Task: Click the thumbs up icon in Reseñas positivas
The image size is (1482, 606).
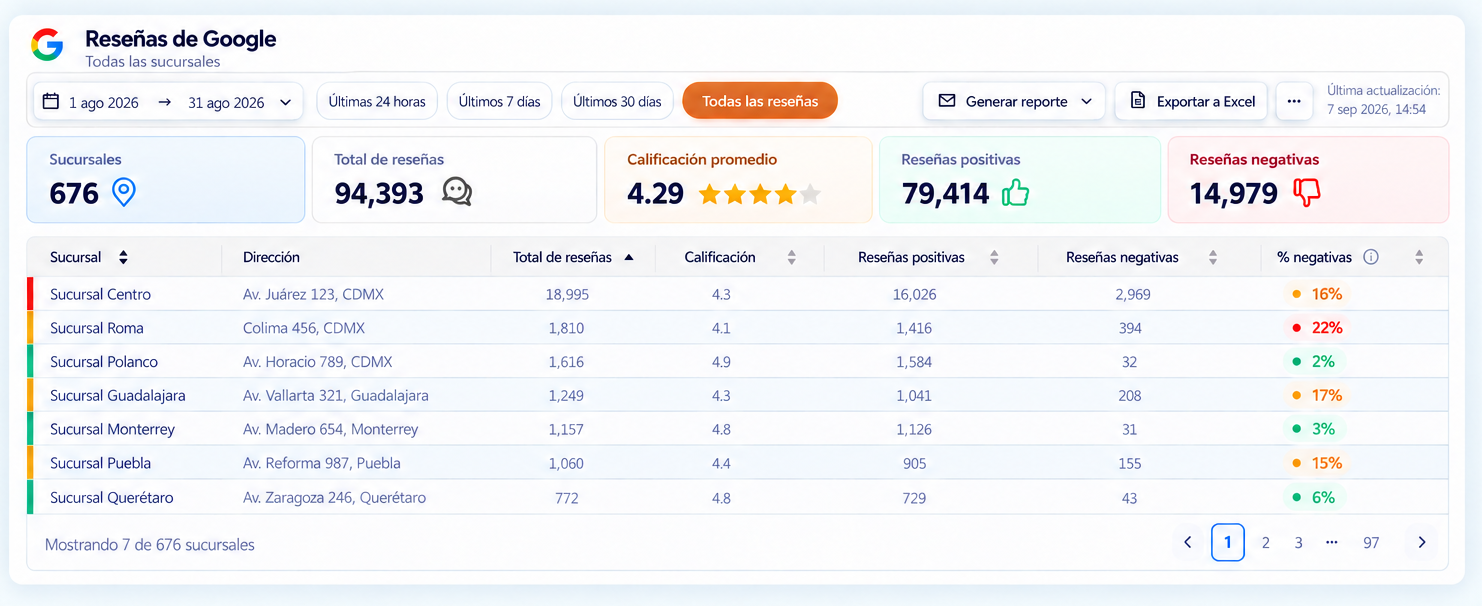Action: click(1015, 192)
